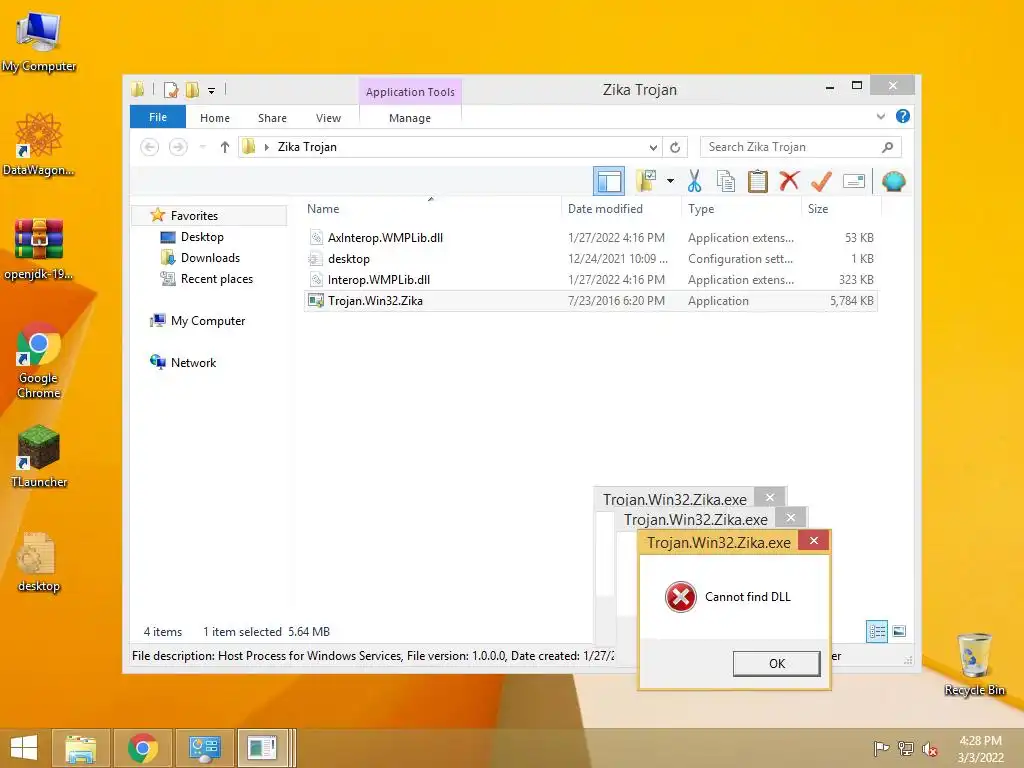Open the File menu
1024x768 pixels.
point(158,117)
